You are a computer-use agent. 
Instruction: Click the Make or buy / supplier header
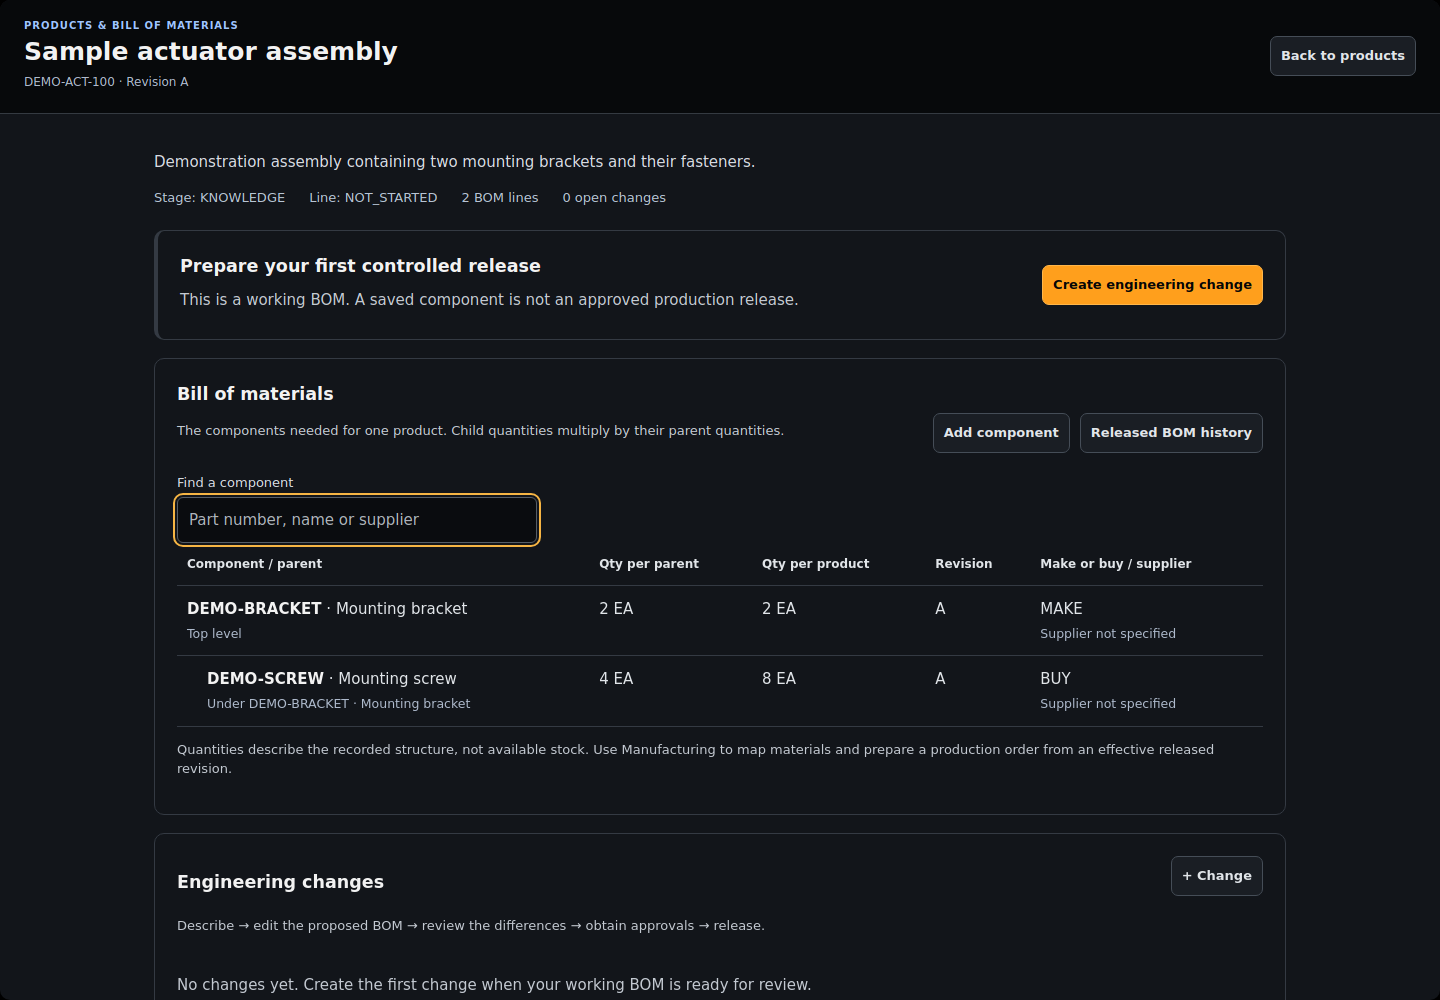click(1115, 564)
